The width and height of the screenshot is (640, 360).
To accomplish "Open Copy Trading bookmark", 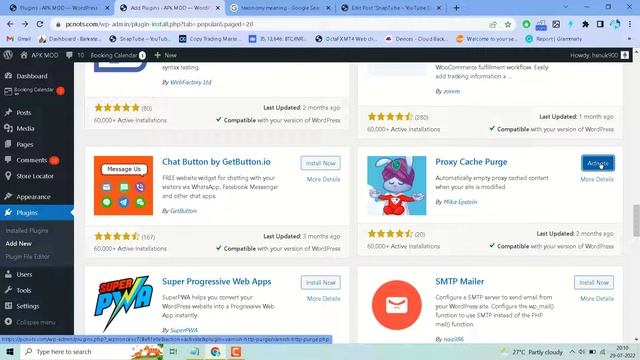I will pyautogui.click(x=210, y=39).
